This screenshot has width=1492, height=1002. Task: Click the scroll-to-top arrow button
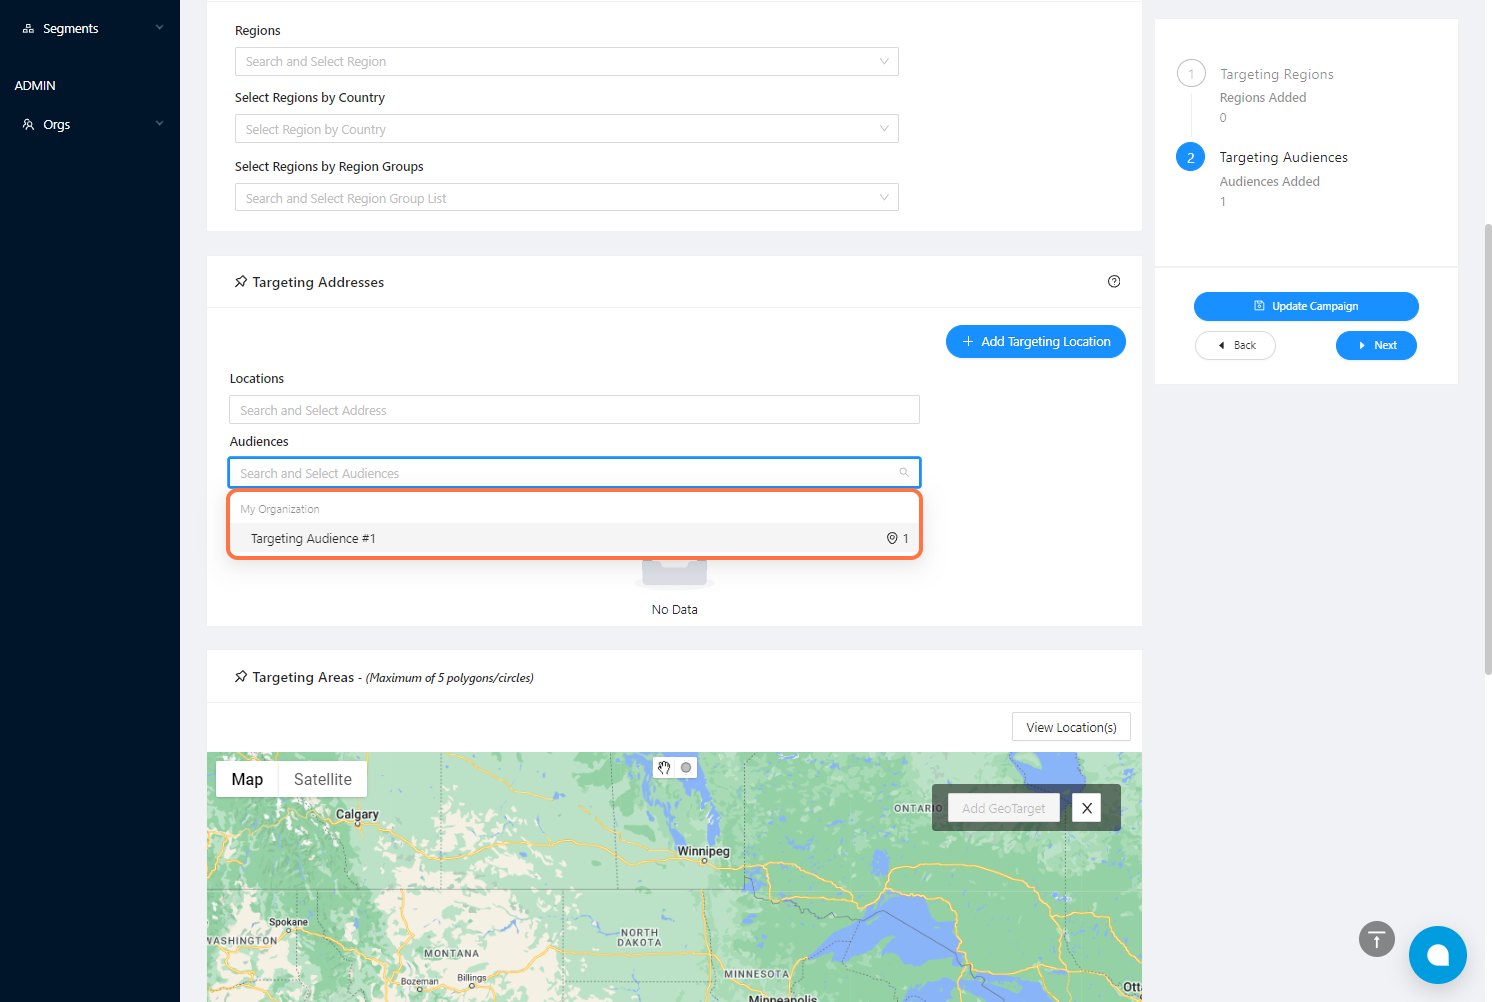(x=1377, y=939)
